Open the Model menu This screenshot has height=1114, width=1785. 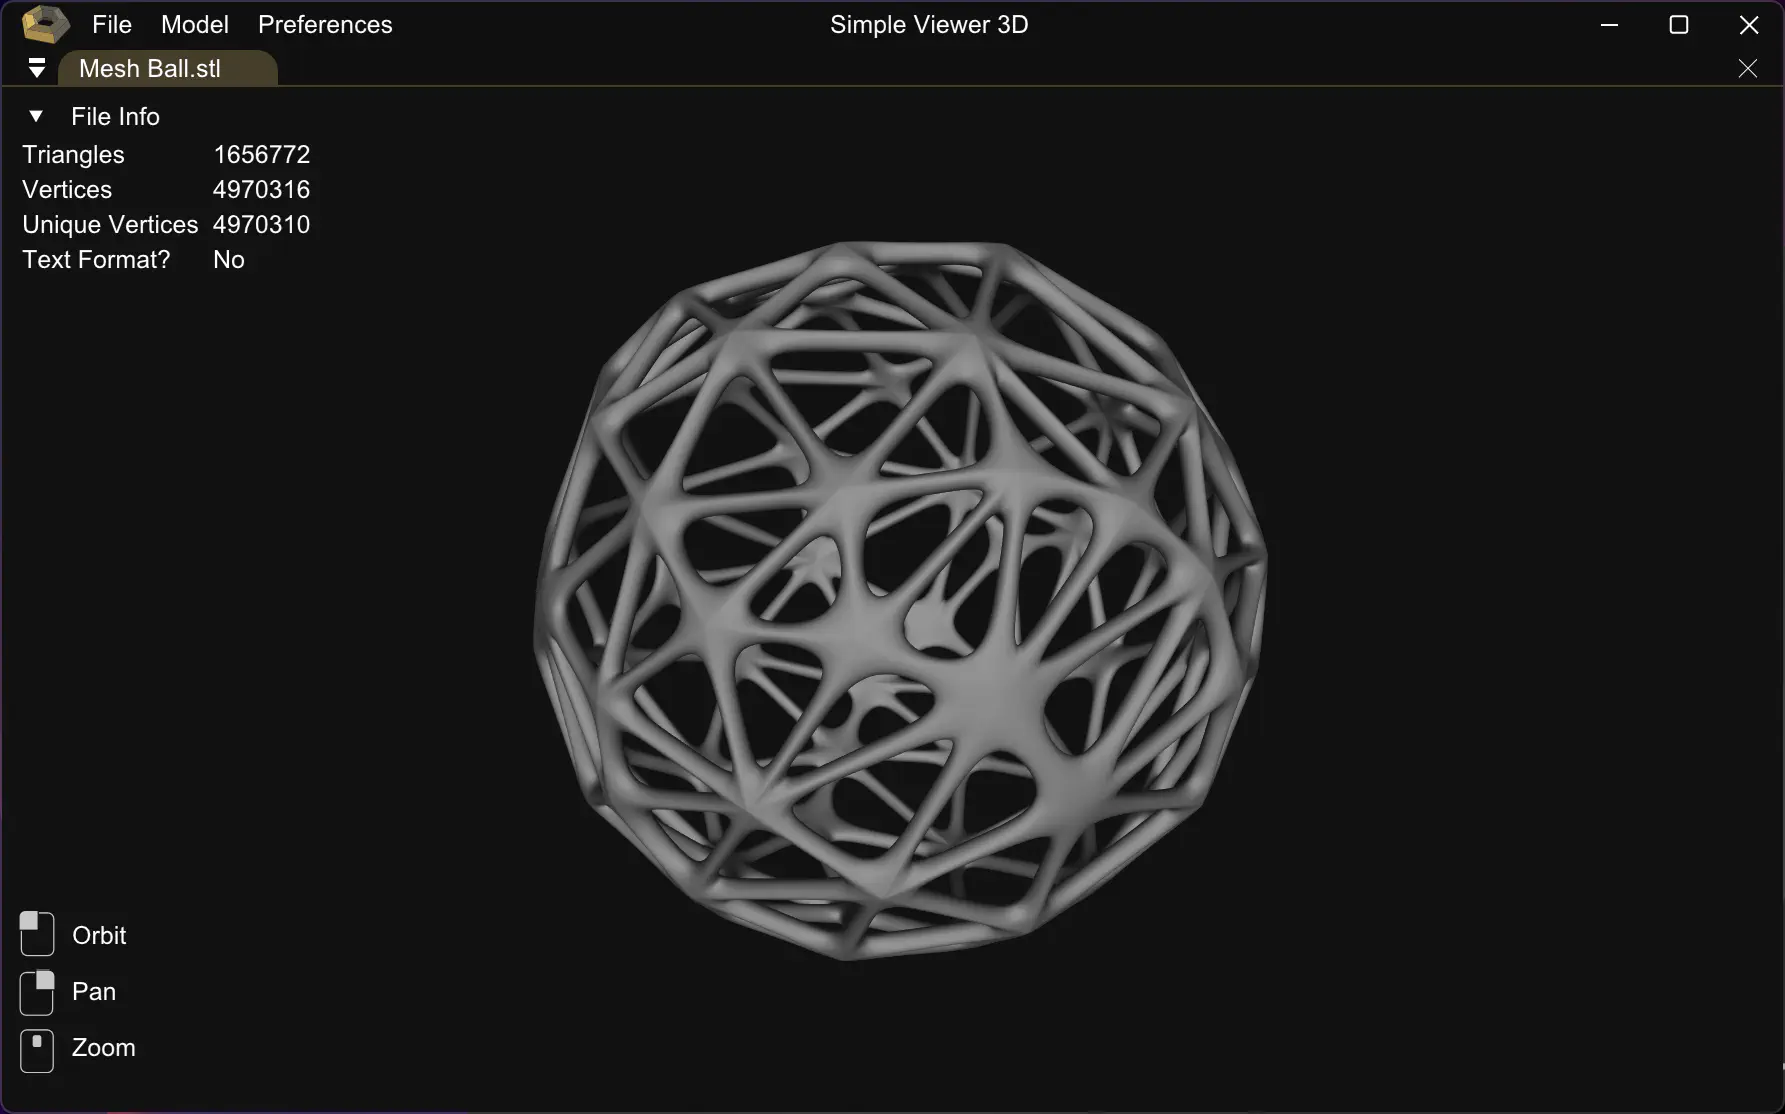point(194,24)
